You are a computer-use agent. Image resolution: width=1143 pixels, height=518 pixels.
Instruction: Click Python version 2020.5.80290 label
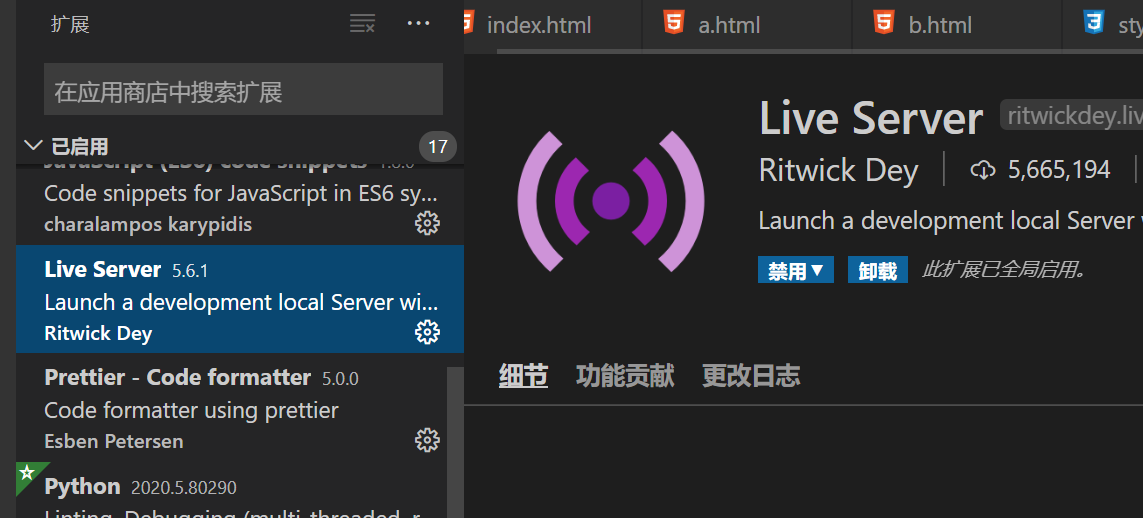[x=184, y=487]
